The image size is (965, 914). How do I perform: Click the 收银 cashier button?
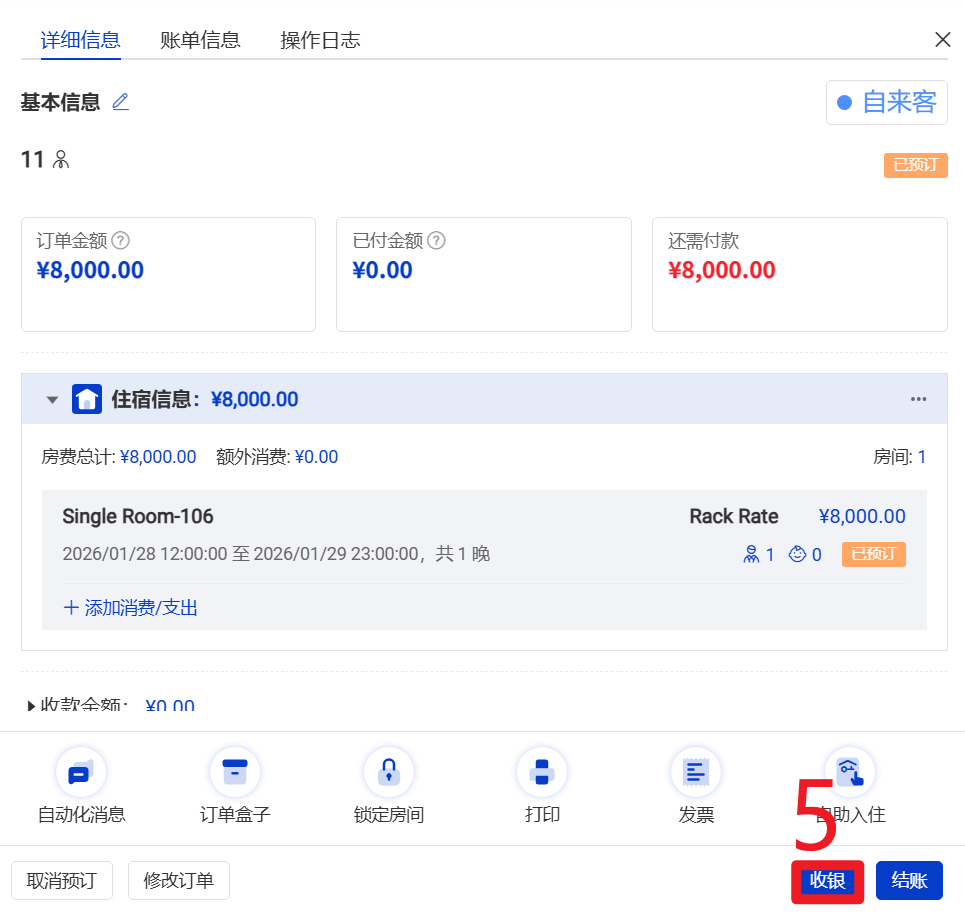(827, 881)
